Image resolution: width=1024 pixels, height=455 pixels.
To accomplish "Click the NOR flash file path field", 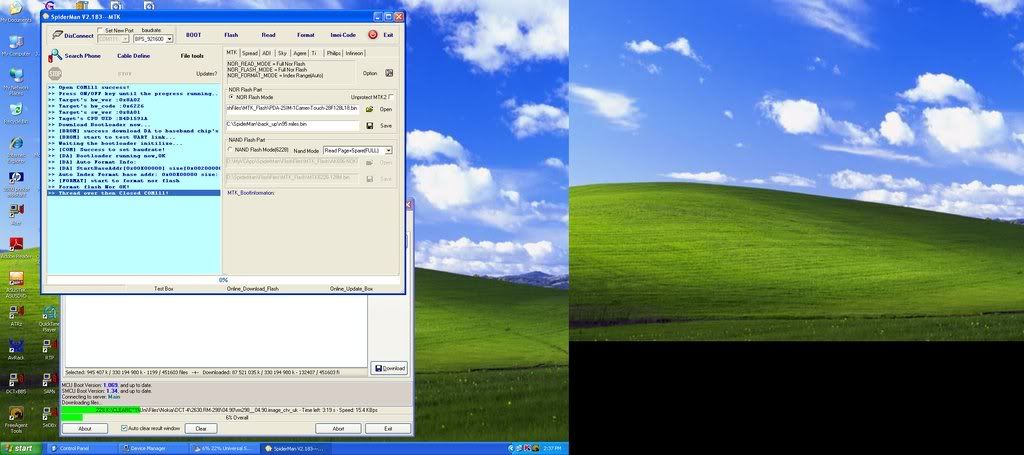I will click(293, 109).
